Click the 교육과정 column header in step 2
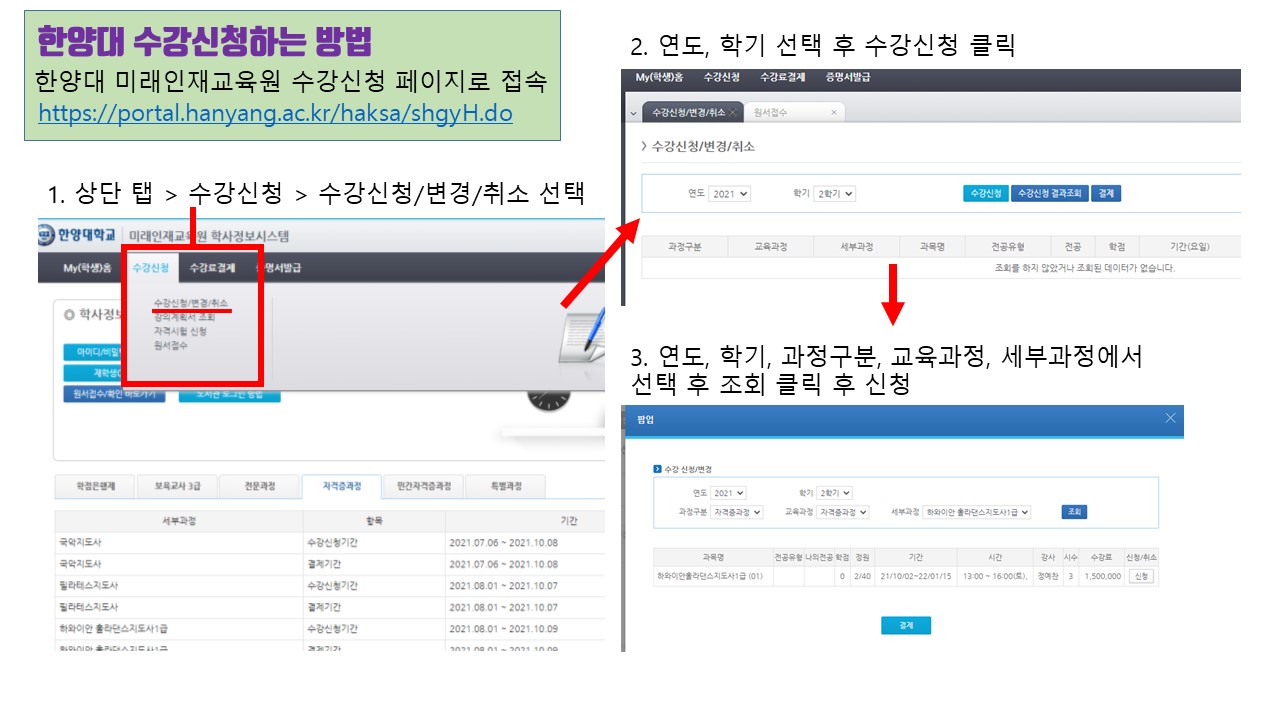1280x720 pixels. coord(770,246)
